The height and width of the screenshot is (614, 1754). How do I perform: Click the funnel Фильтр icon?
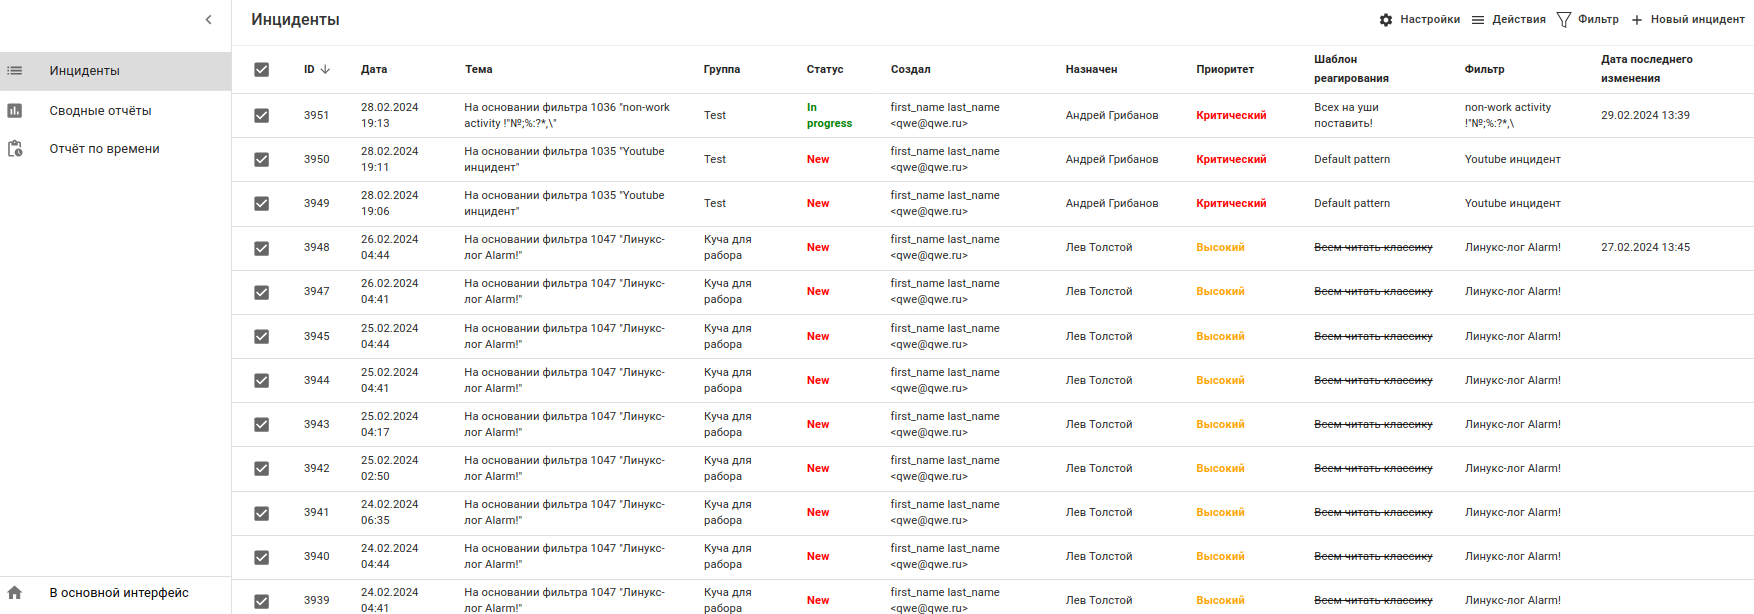[x=1564, y=20]
